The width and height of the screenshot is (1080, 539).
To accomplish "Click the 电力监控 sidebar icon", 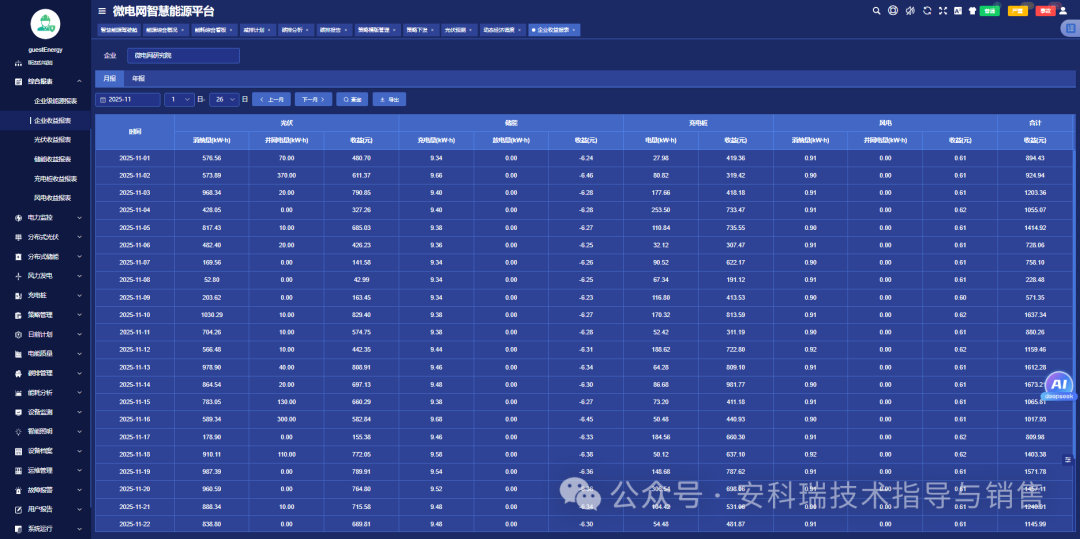I will 19,218.
